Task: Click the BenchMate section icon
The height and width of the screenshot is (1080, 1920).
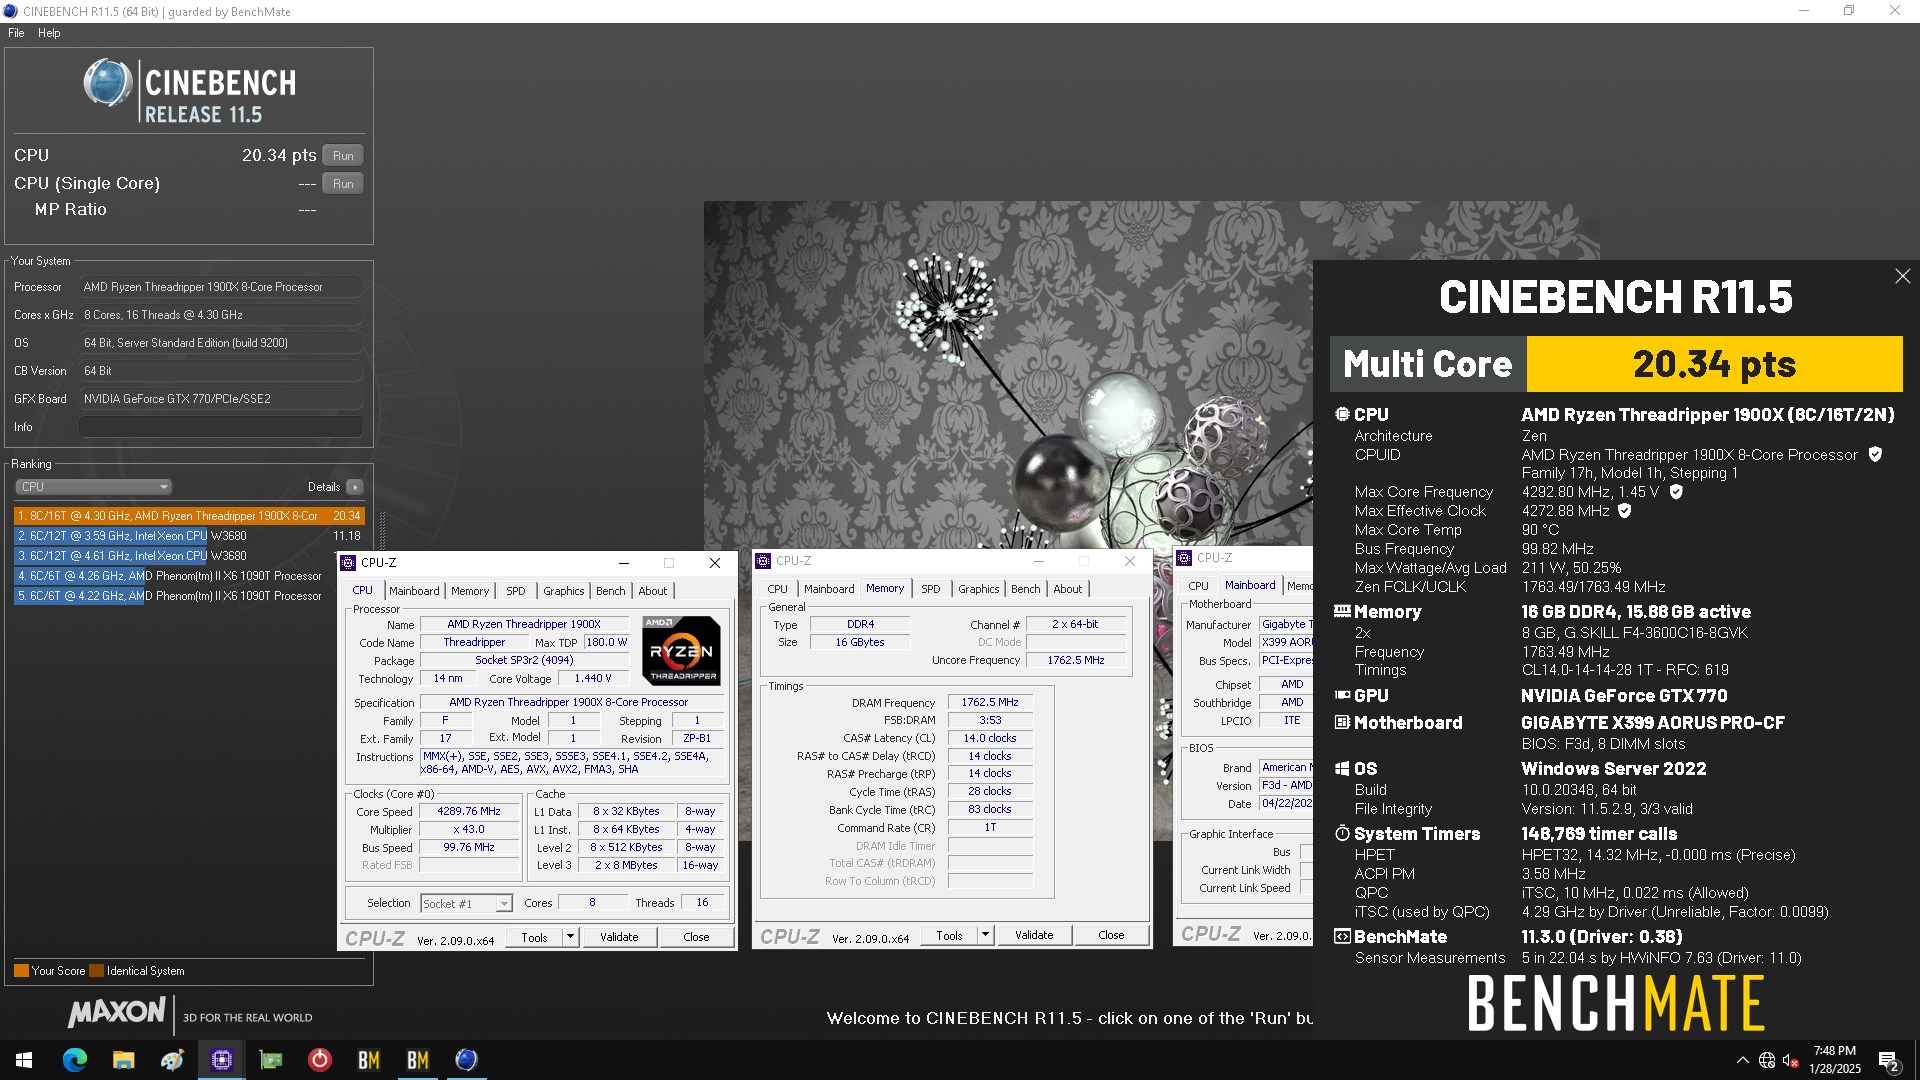Action: tap(1342, 936)
